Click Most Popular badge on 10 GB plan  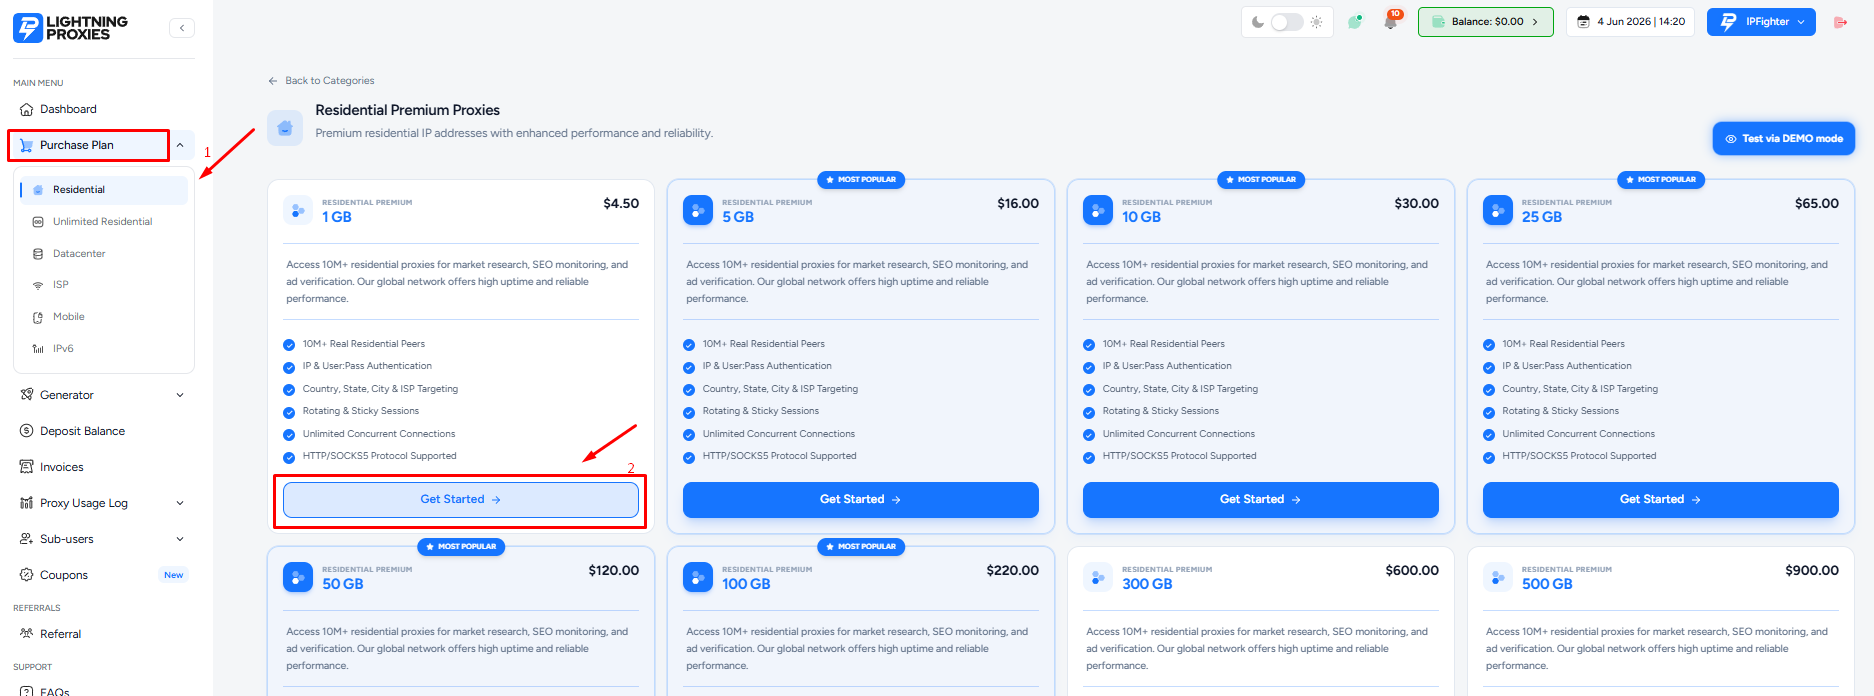point(1261,180)
